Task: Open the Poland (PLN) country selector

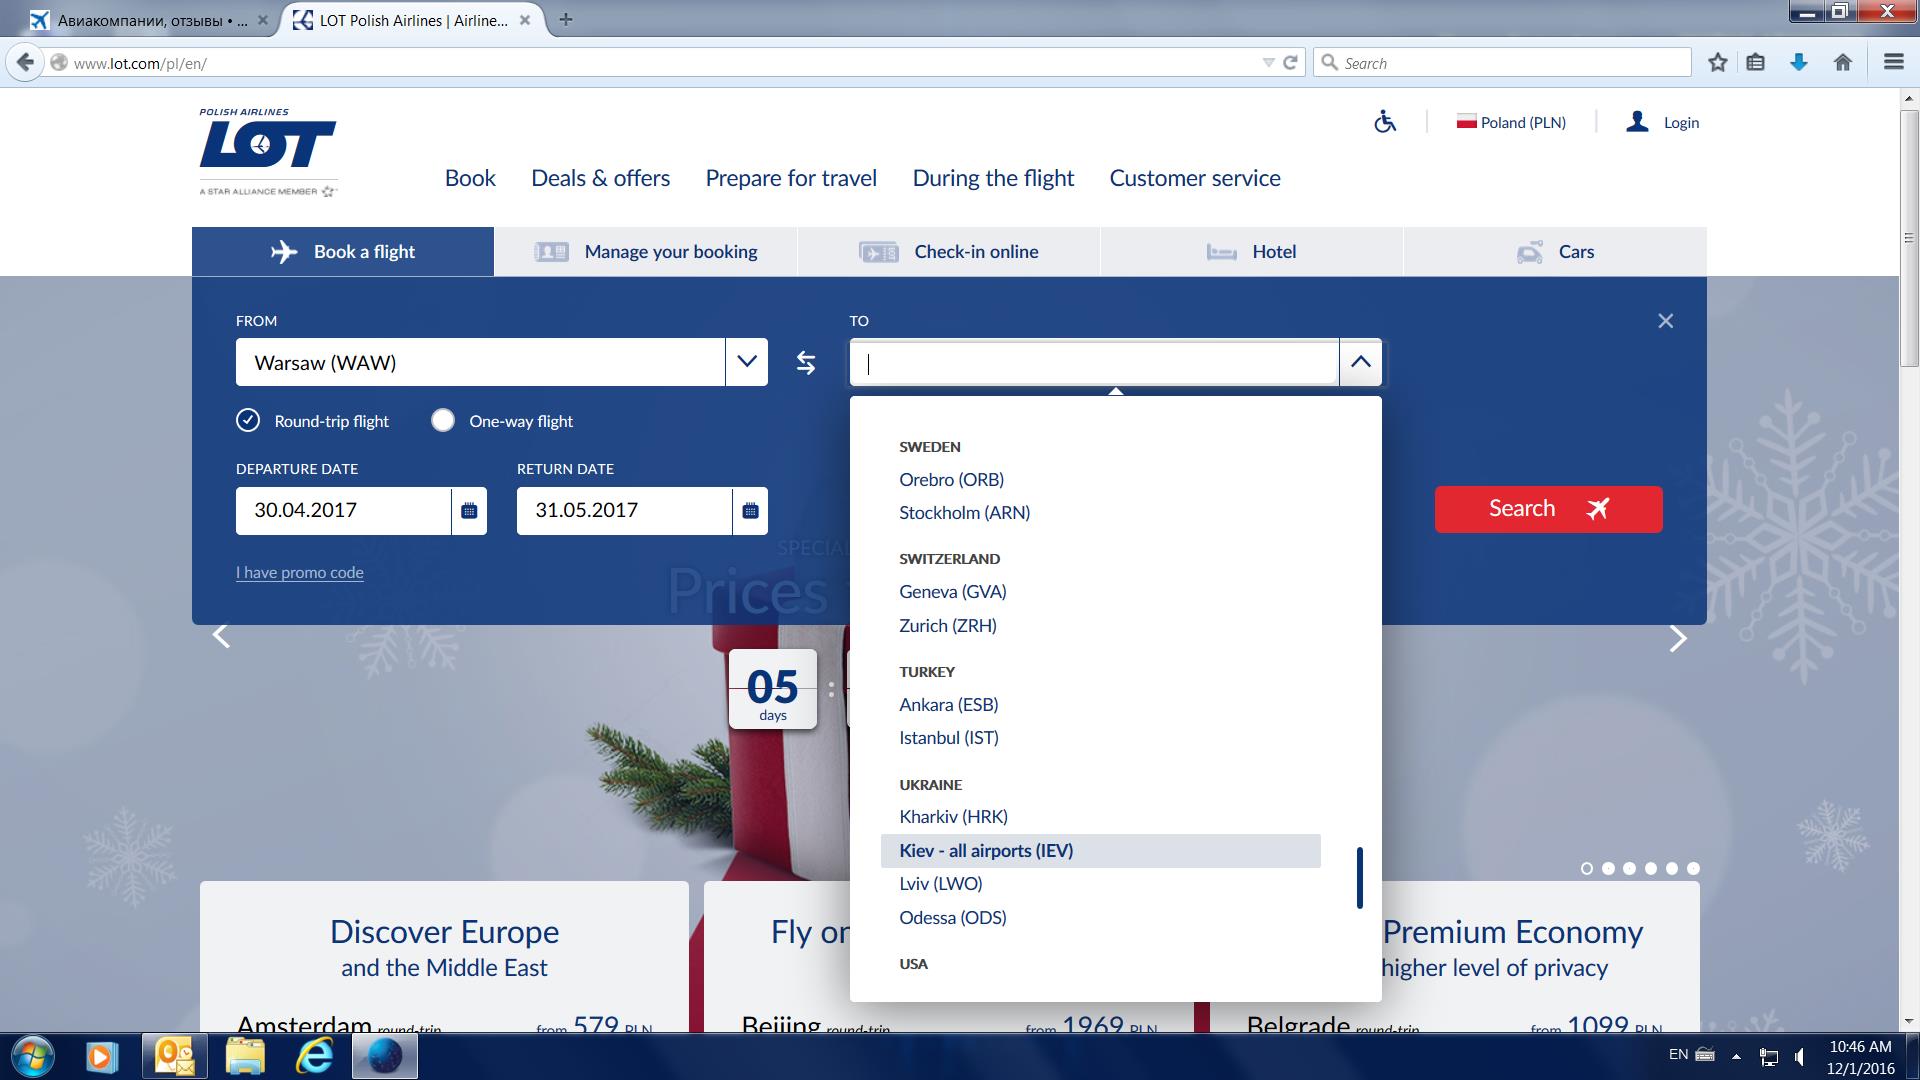Action: 1512,122
